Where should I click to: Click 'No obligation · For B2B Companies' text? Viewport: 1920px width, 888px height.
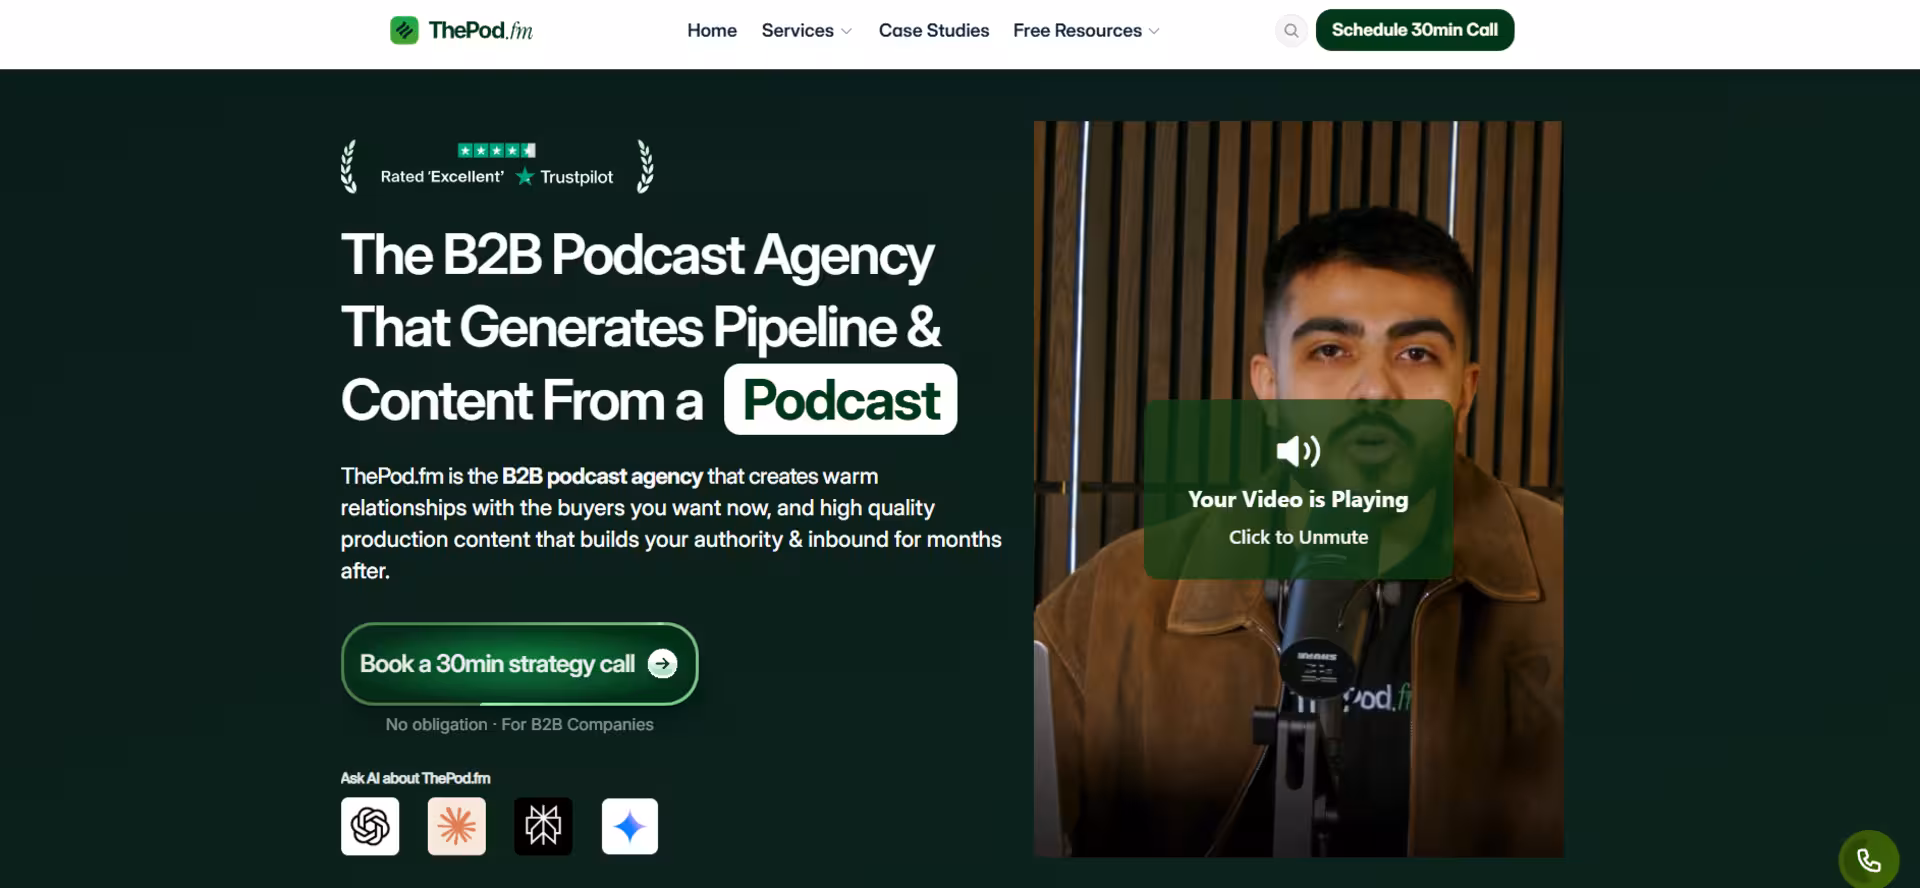[x=519, y=724]
